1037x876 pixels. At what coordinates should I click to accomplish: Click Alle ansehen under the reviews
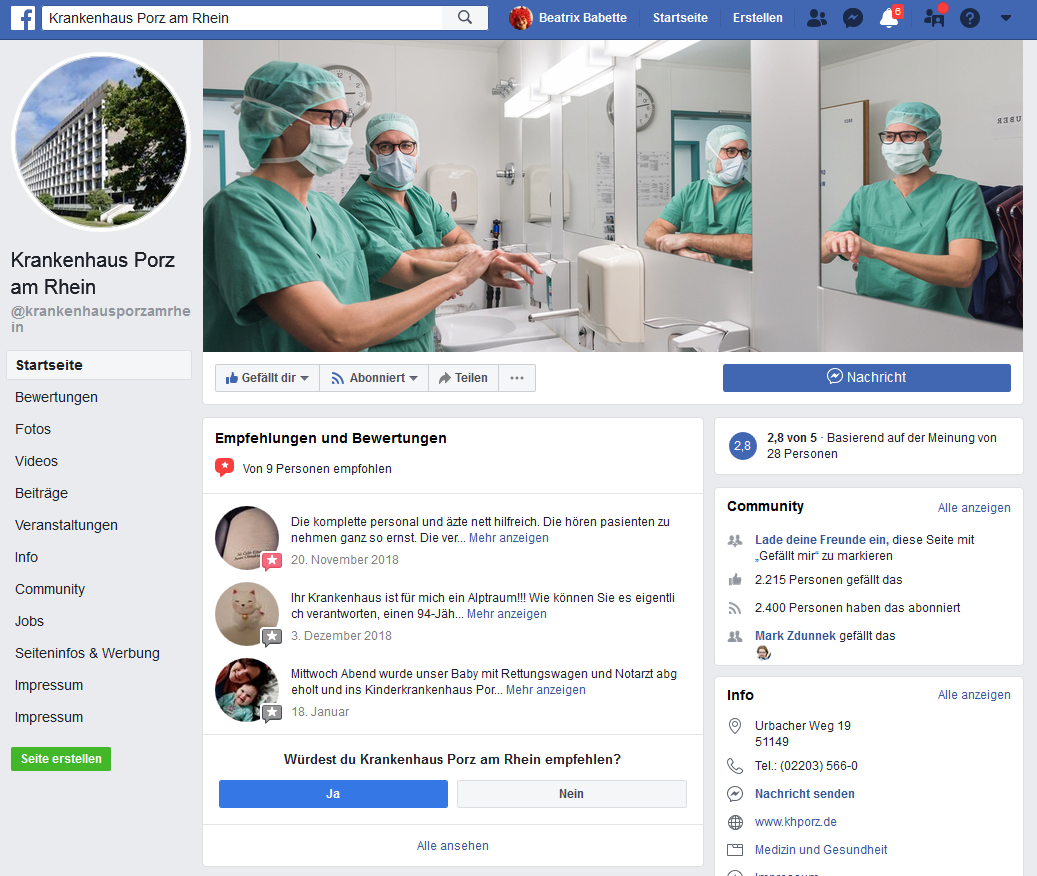(452, 846)
